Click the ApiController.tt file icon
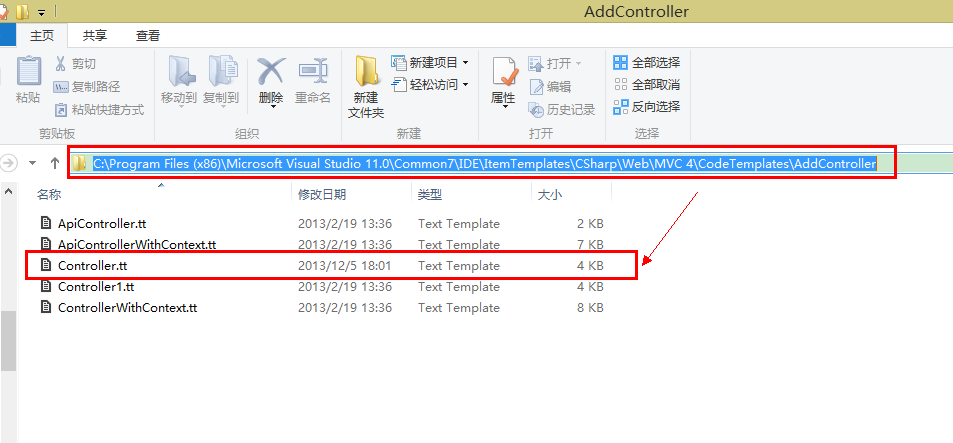Image resolution: width=953 pixels, height=443 pixels. [46, 223]
